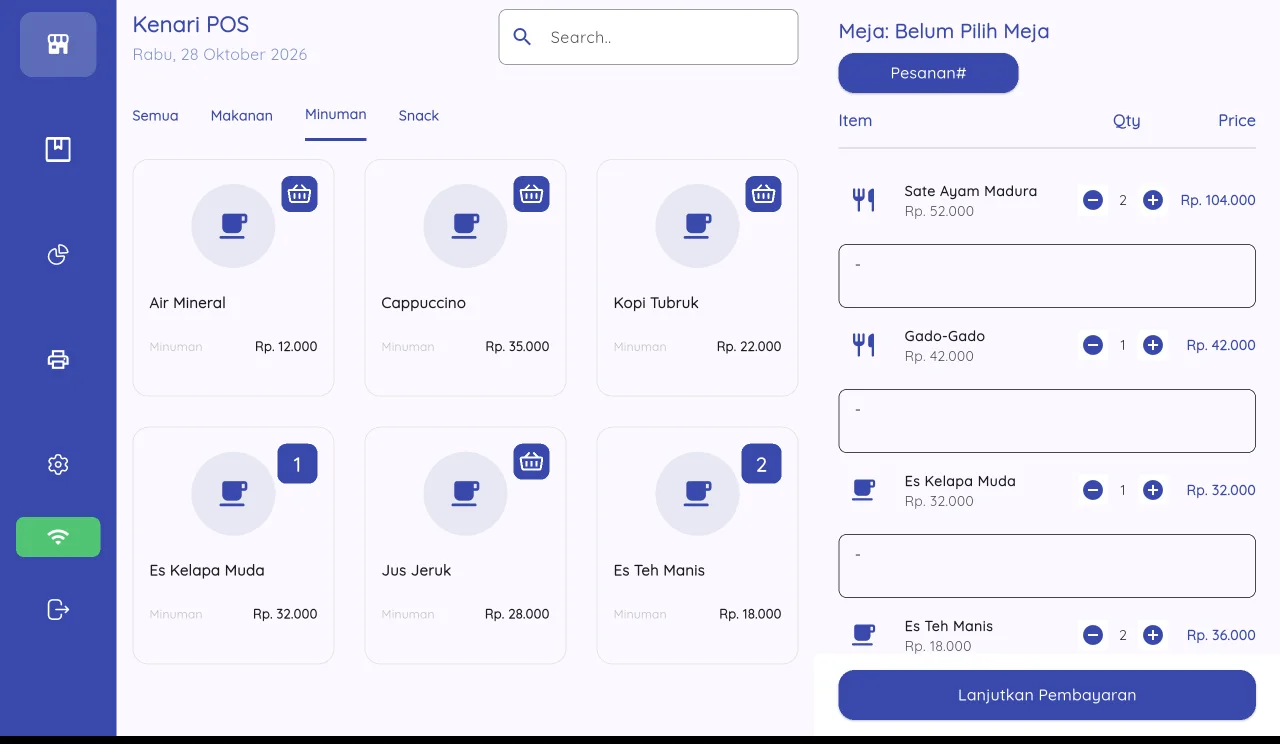Add Air Mineral to basket

coord(300,194)
